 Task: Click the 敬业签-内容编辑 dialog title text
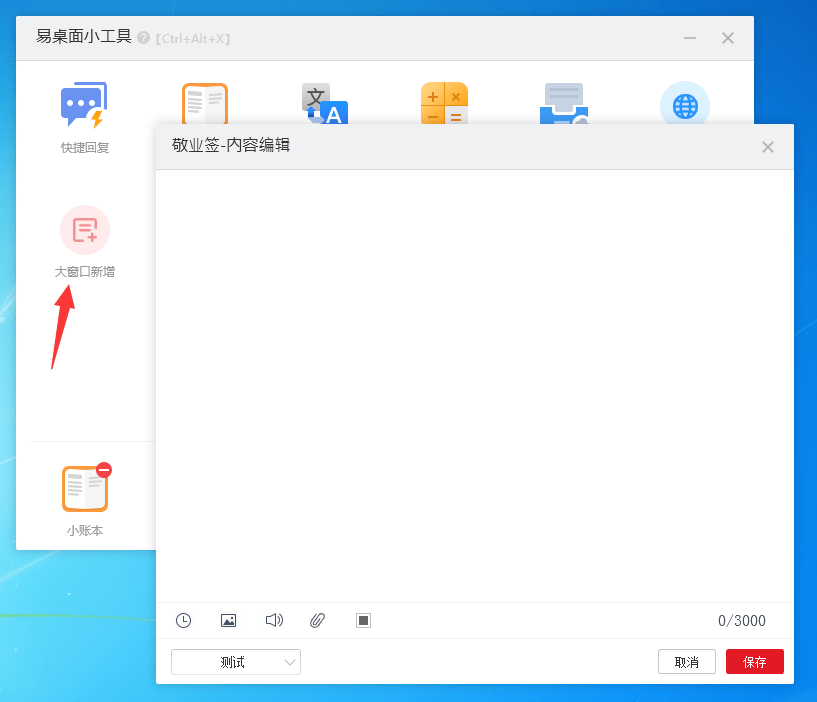tap(231, 145)
